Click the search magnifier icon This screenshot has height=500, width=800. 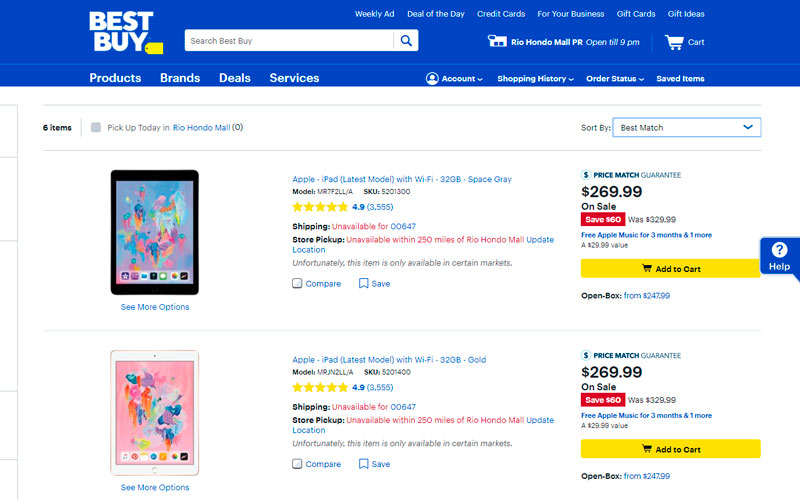tap(406, 41)
